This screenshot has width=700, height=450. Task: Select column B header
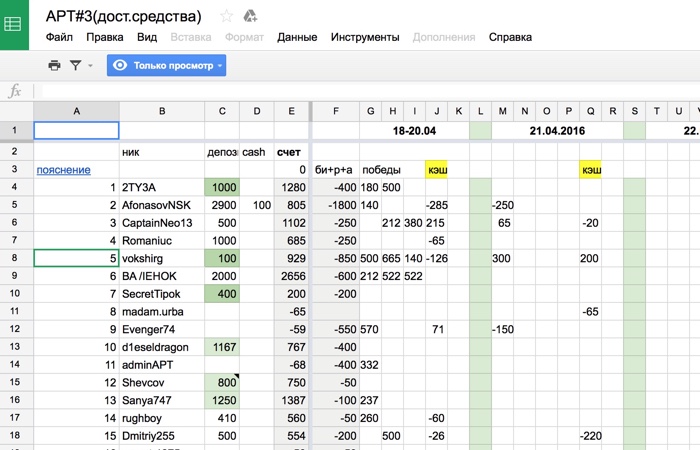pyautogui.click(x=162, y=111)
